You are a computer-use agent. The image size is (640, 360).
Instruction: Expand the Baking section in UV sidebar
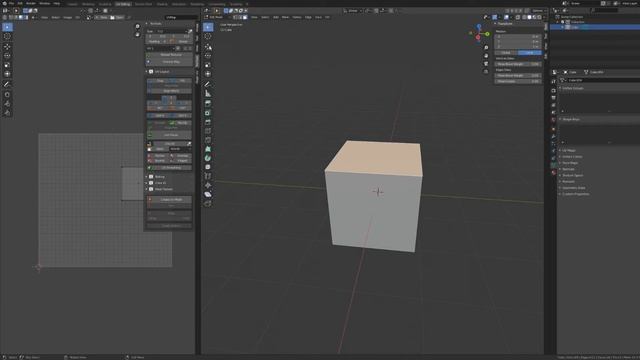pyautogui.click(x=160, y=177)
